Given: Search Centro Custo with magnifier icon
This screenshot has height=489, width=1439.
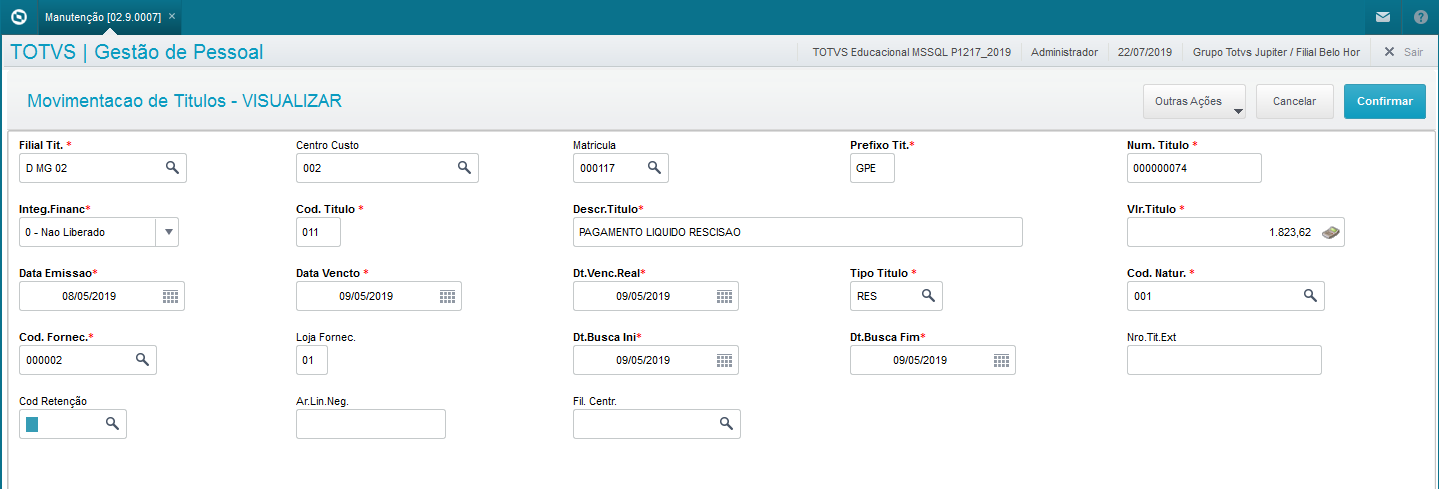Looking at the screenshot, I should click(464, 168).
